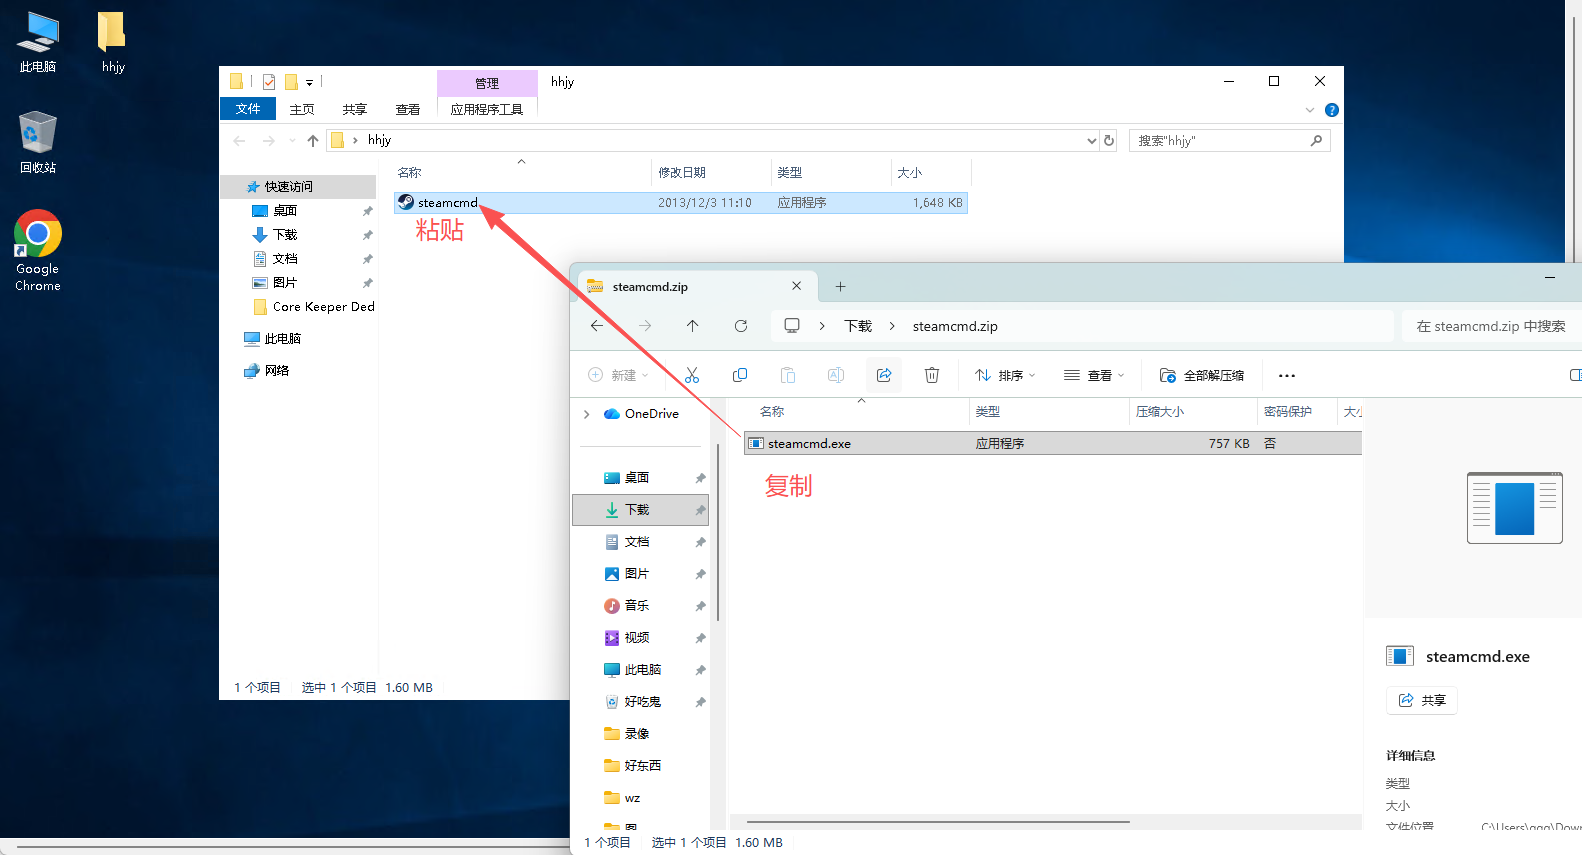Image resolution: width=1582 pixels, height=855 pixels.
Task: Click the Share icon in zip toolbar
Action: click(x=884, y=375)
